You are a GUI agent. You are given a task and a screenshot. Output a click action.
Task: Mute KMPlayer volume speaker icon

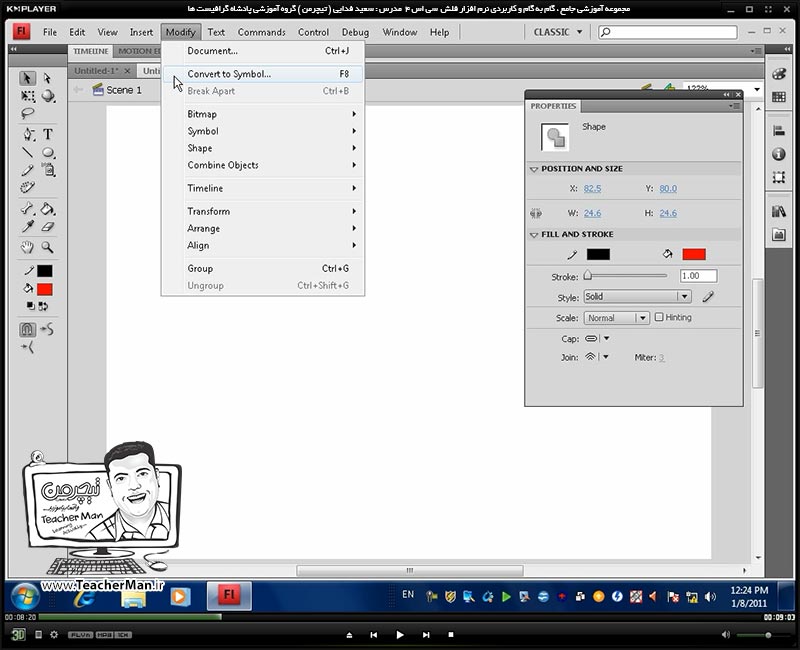click(726, 635)
